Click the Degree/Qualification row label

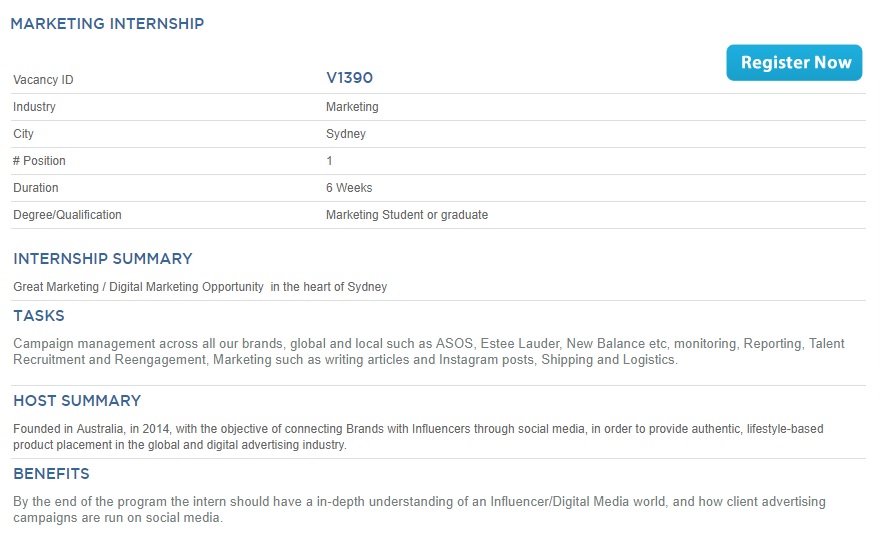67,215
